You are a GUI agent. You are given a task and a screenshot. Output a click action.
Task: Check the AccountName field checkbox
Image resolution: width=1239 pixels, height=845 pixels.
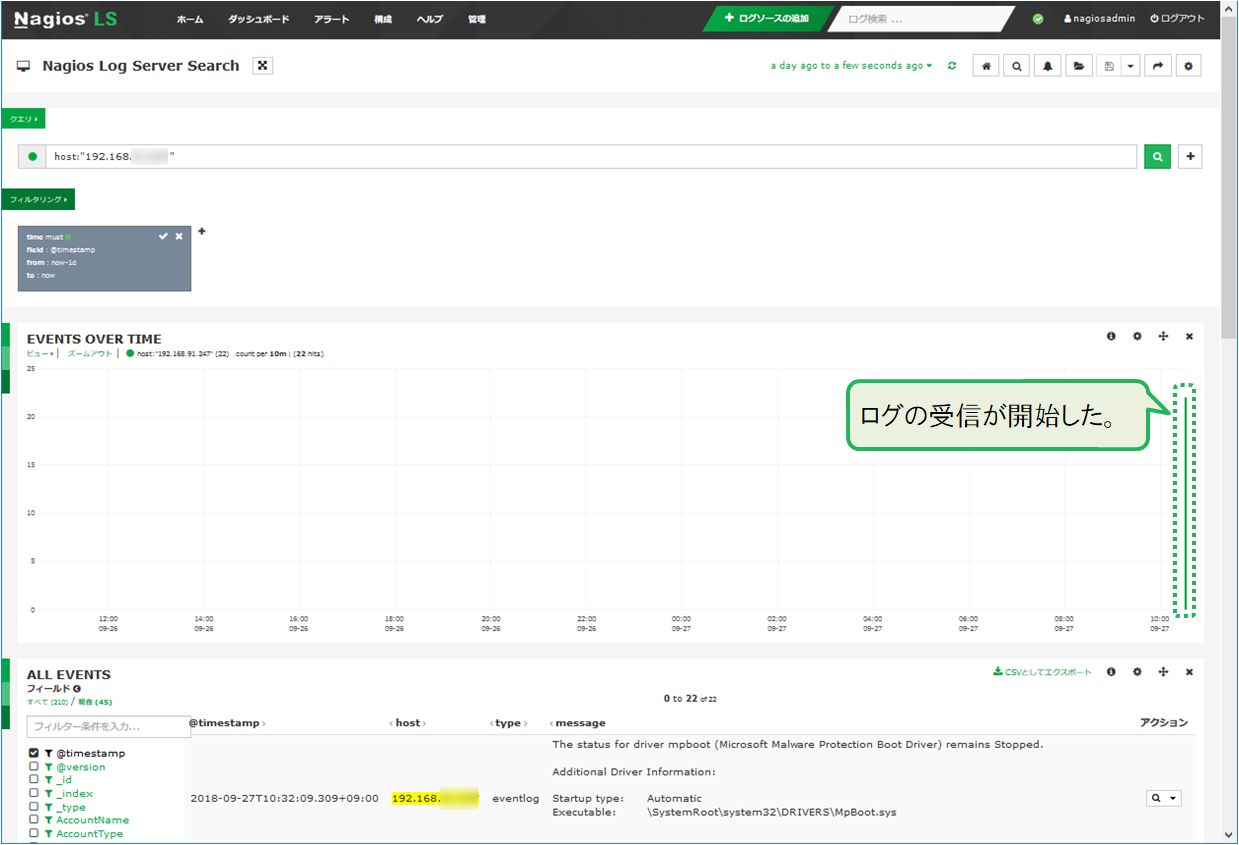pyautogui.click(x=34, y=820)
